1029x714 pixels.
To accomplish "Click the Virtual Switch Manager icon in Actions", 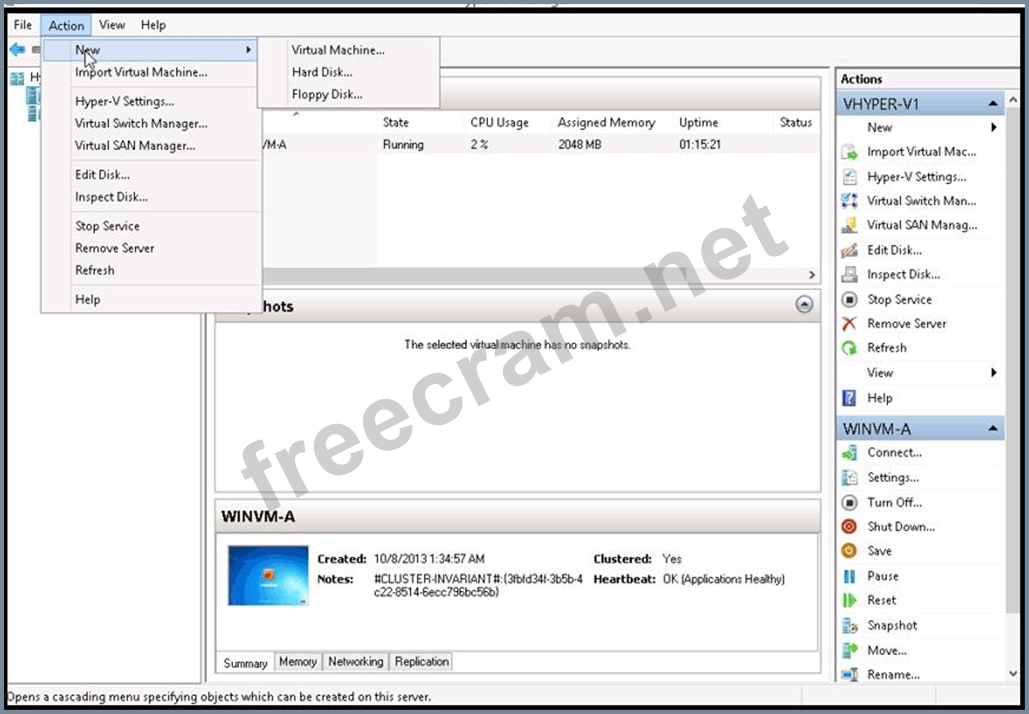I will [x=849, y=201].
